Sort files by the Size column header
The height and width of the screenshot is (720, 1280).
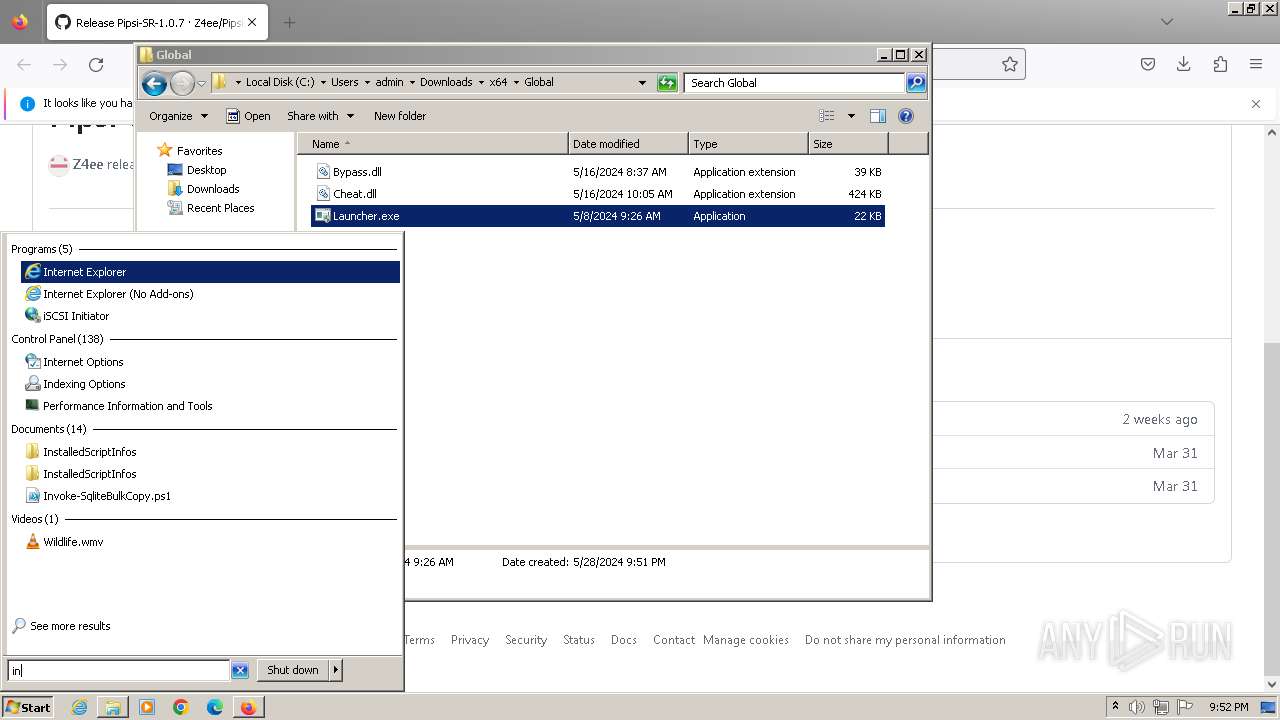(x=848, y=144)
